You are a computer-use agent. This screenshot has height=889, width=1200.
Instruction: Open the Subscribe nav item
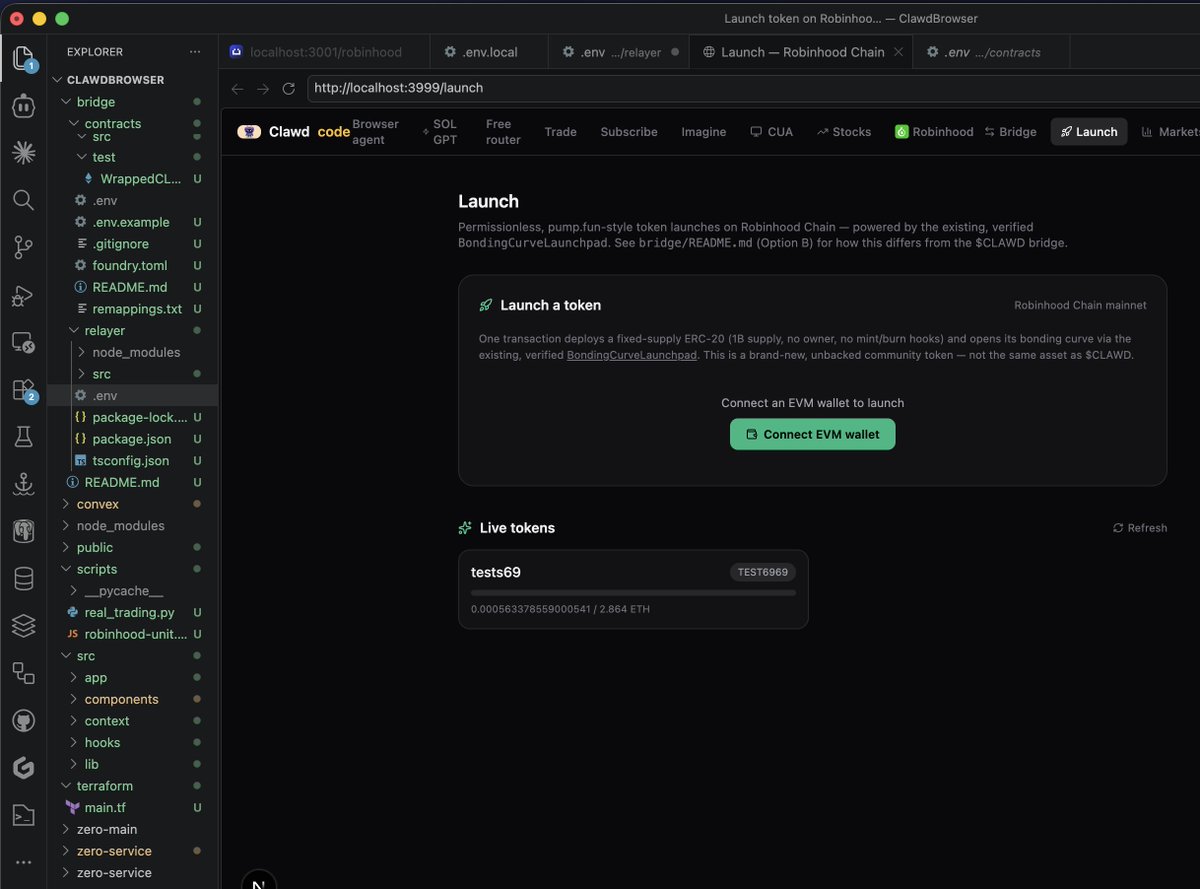click(629, 132)
